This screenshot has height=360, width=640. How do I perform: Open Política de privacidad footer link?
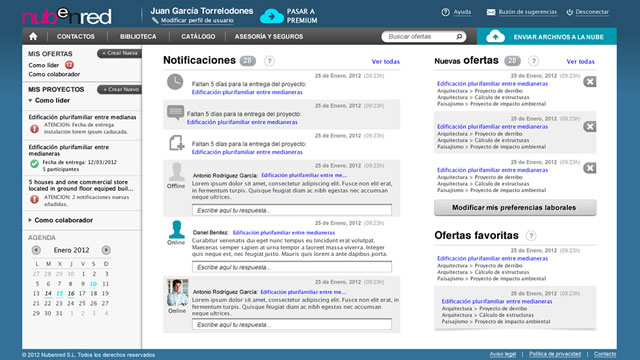[x=555, y=354]
